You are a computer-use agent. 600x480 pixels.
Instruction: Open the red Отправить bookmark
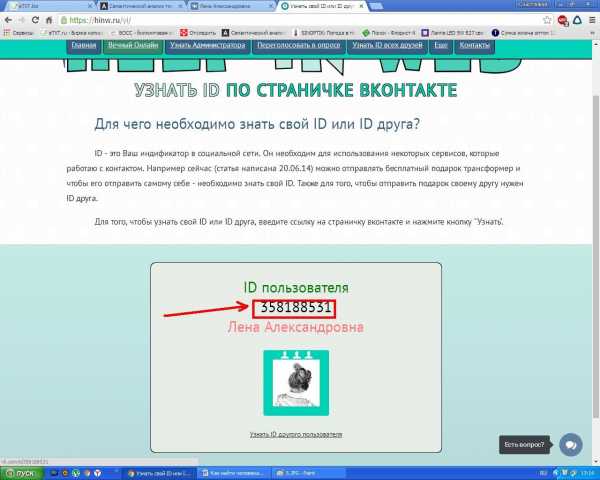click(198, 33)
